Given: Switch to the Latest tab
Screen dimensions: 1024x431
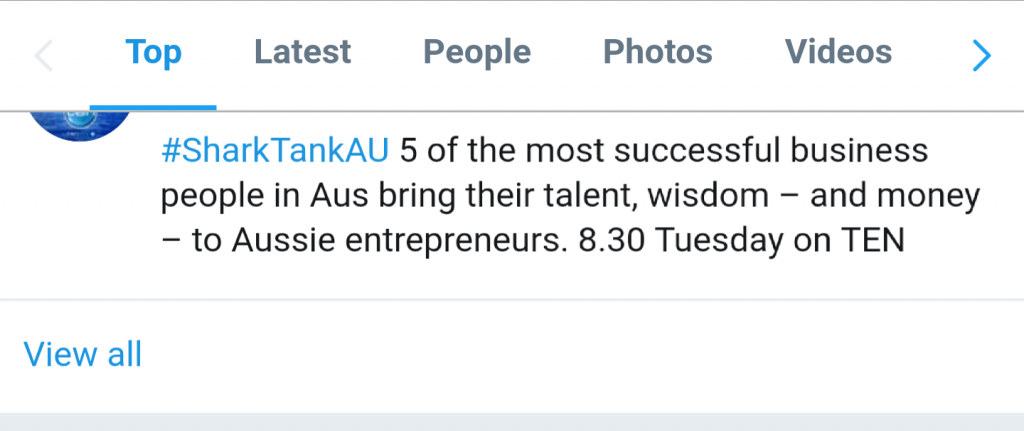Looking at the screenshot, I should click(302, 52).
